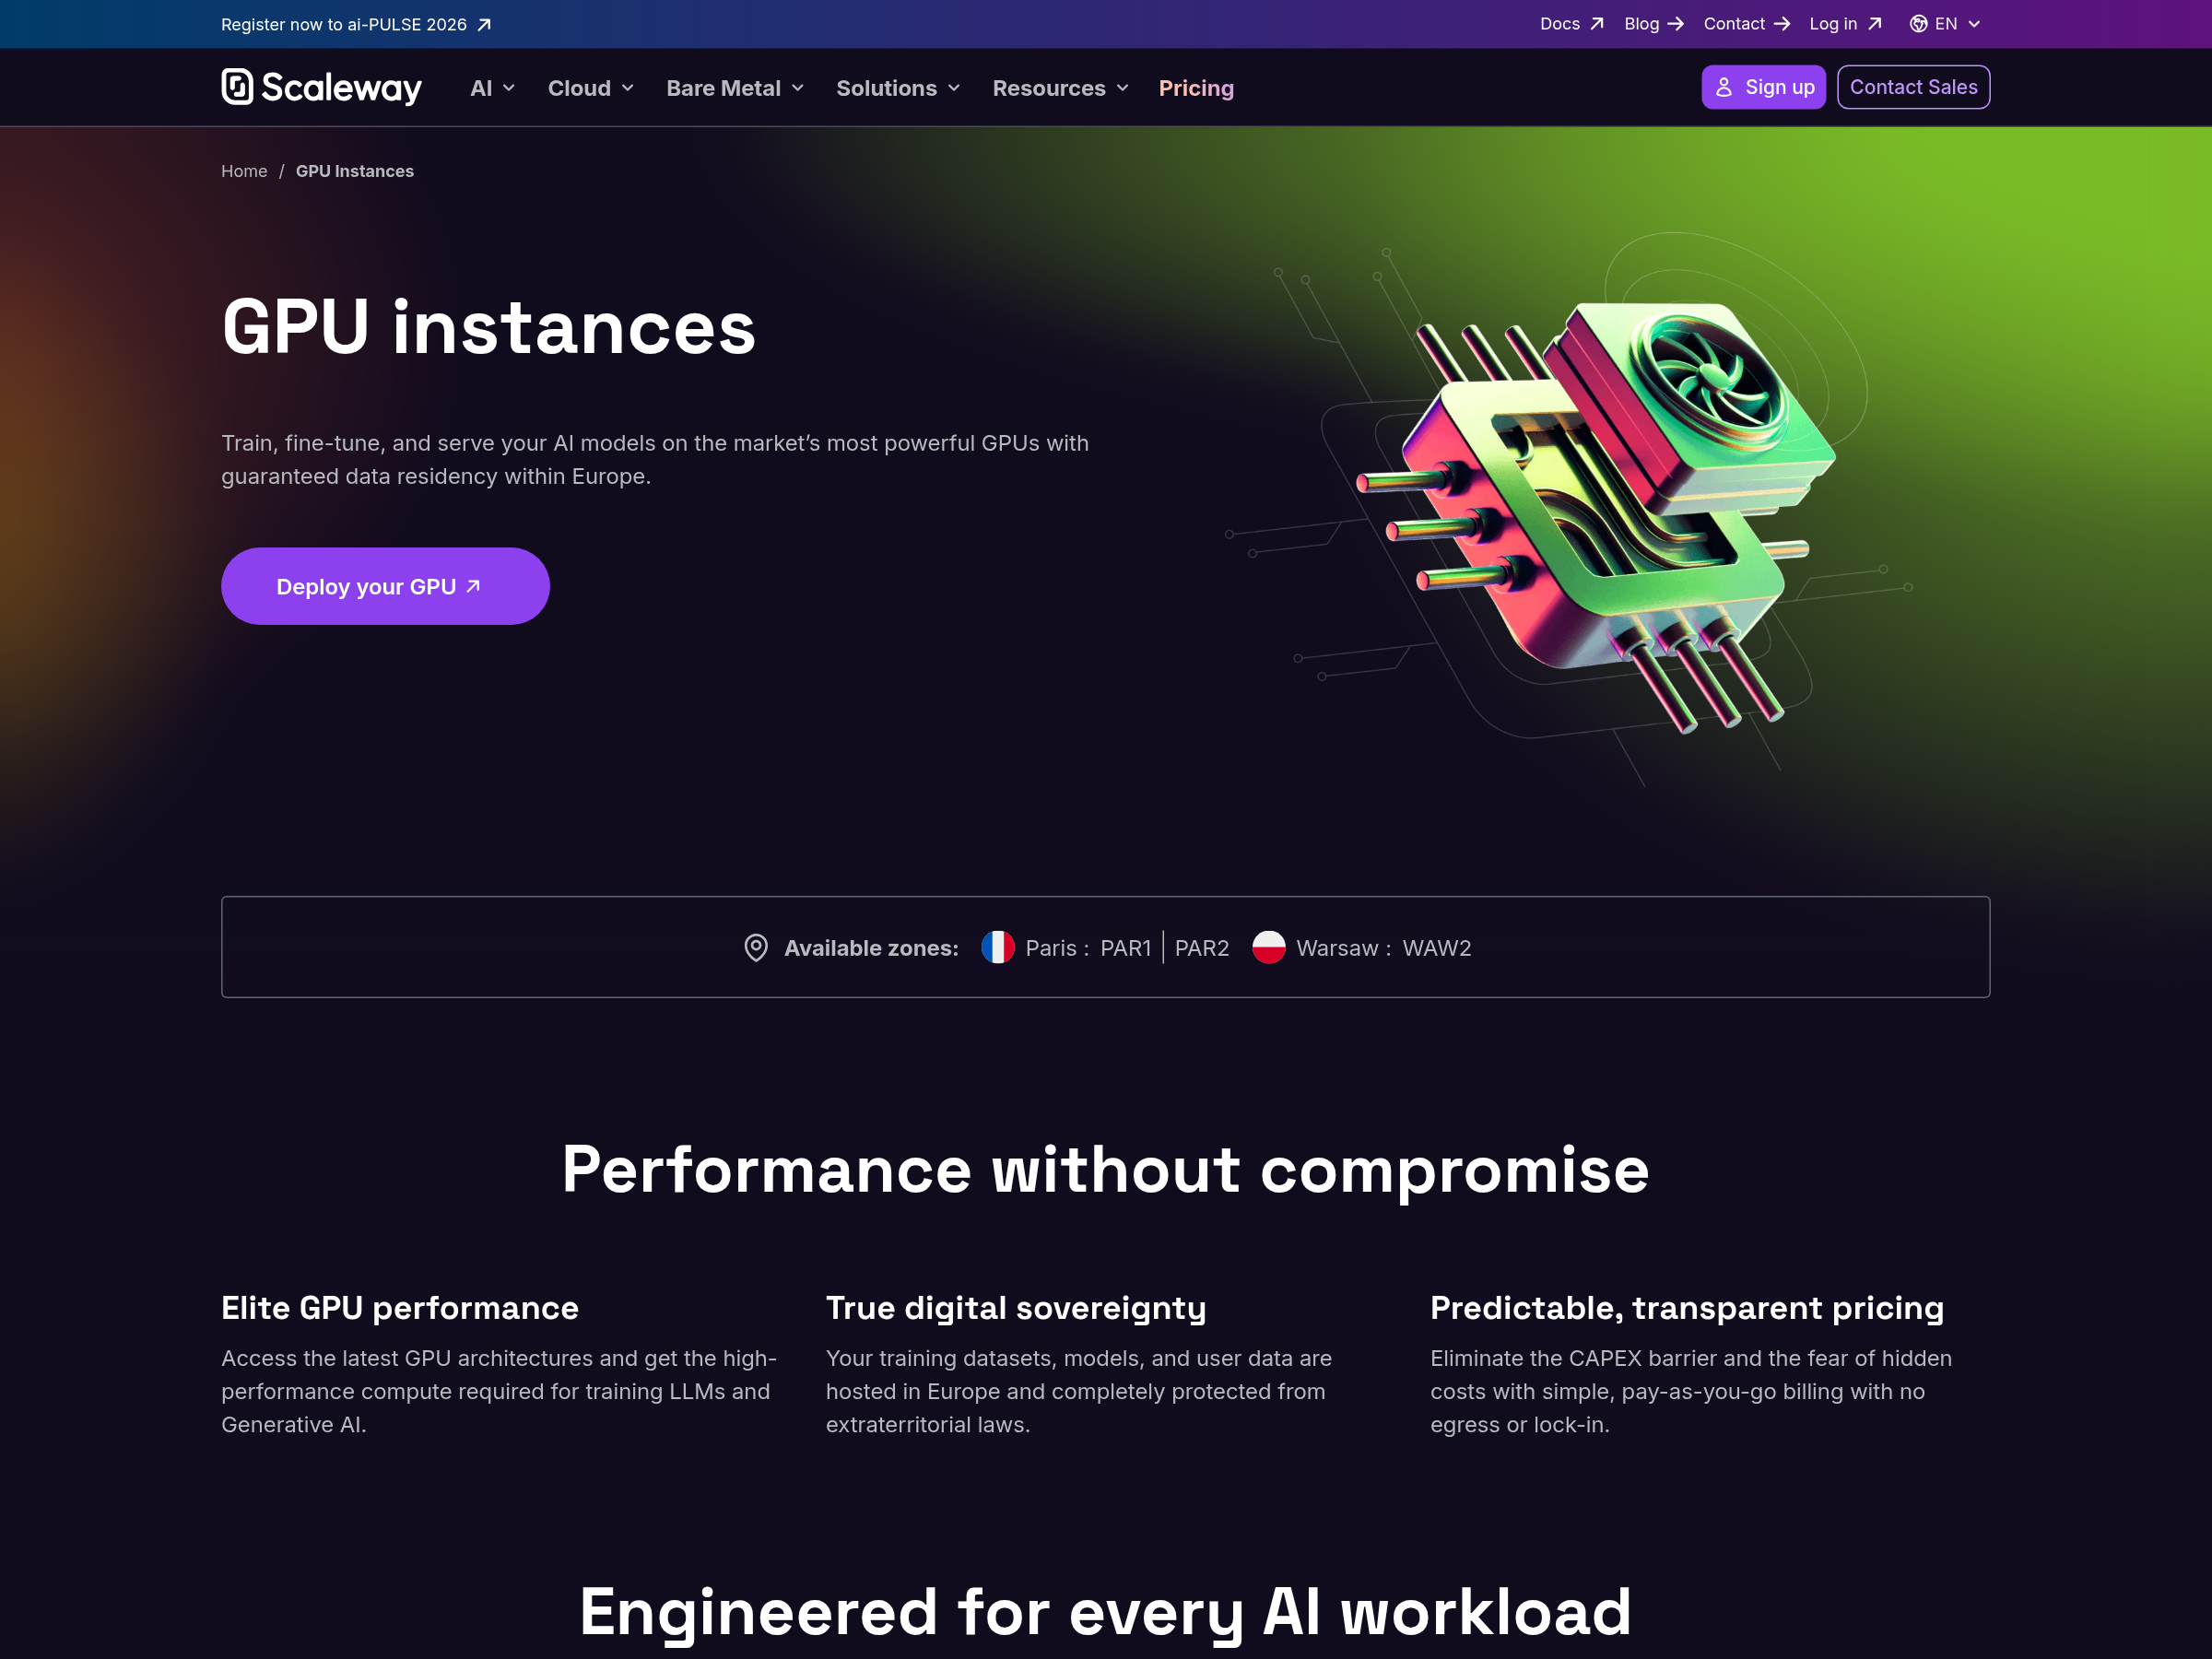The width and height of the screenshot is (2212, 1659).
Task: Click the True digital sovereignty heading
Action: click(1016, 1308)
